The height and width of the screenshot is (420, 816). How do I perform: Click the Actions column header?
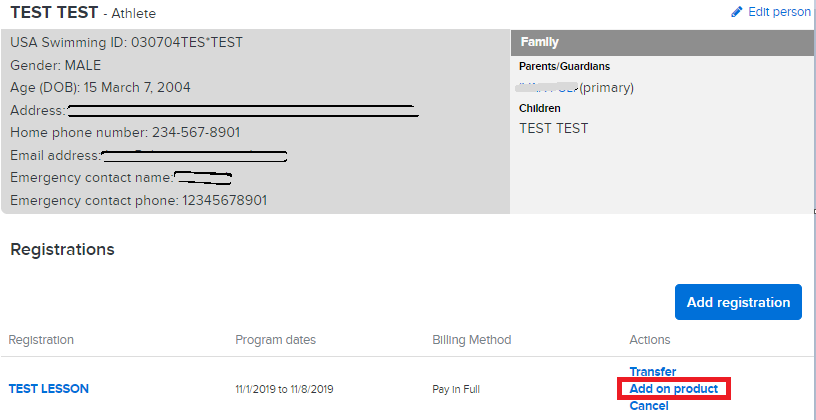[x=649, y=340]
